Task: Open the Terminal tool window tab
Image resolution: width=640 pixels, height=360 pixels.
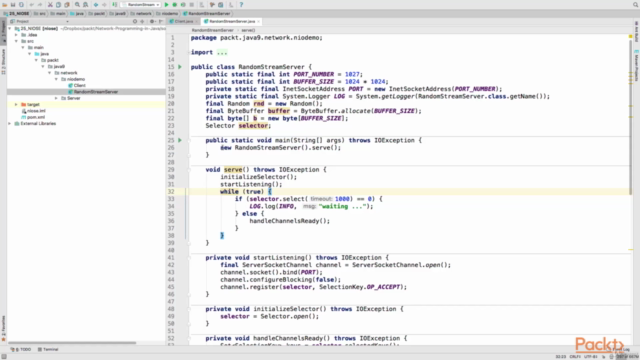Action: (x=48, y=349)
